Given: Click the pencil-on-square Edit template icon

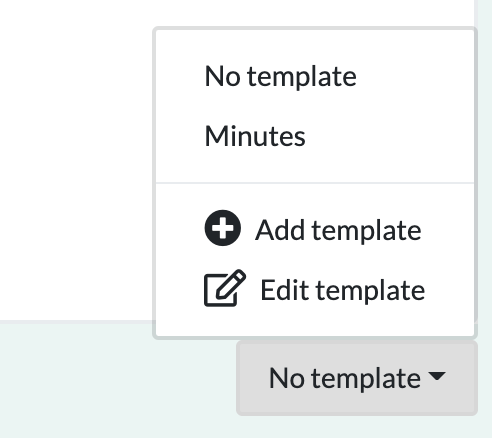Looking at the screenshot, I should 225,288.
